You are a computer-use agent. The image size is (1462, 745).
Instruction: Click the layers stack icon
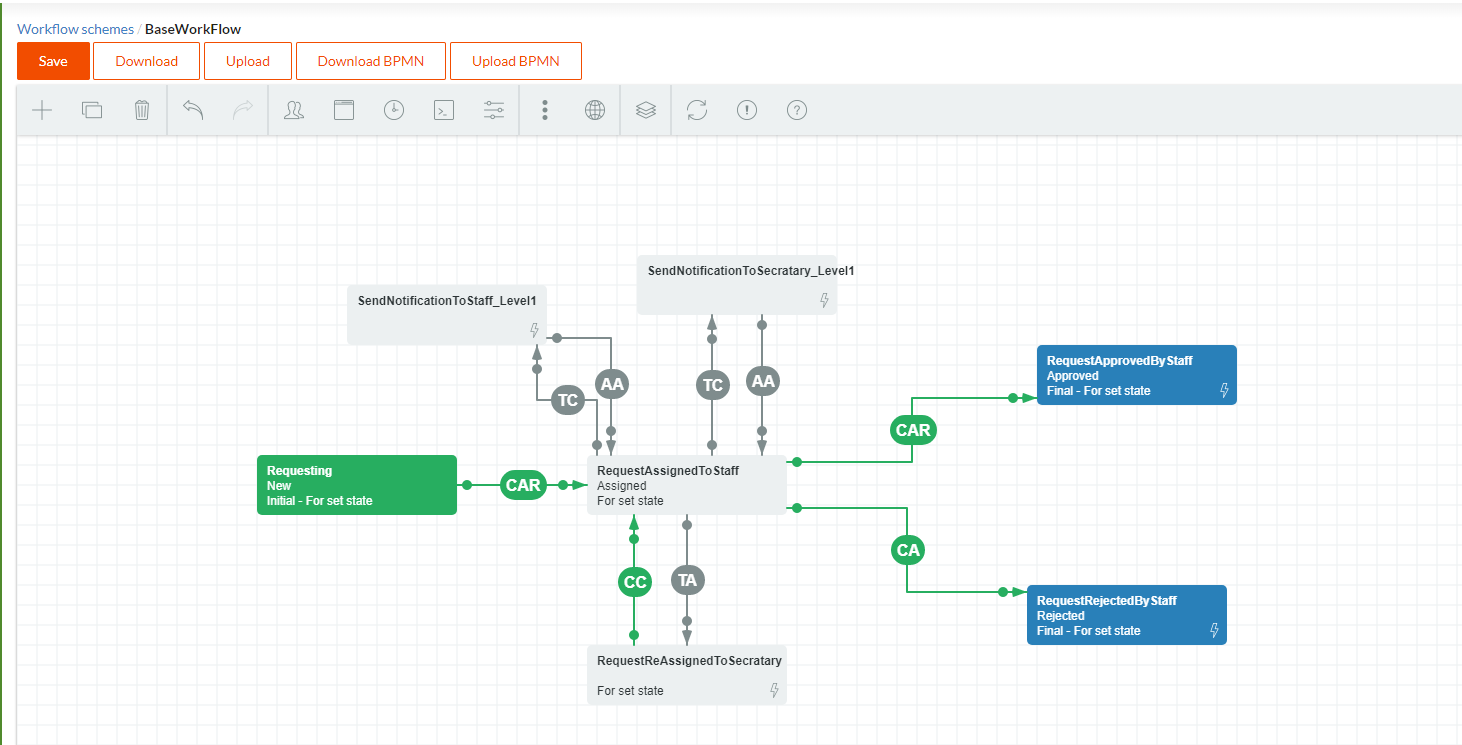tap(646, 110)
